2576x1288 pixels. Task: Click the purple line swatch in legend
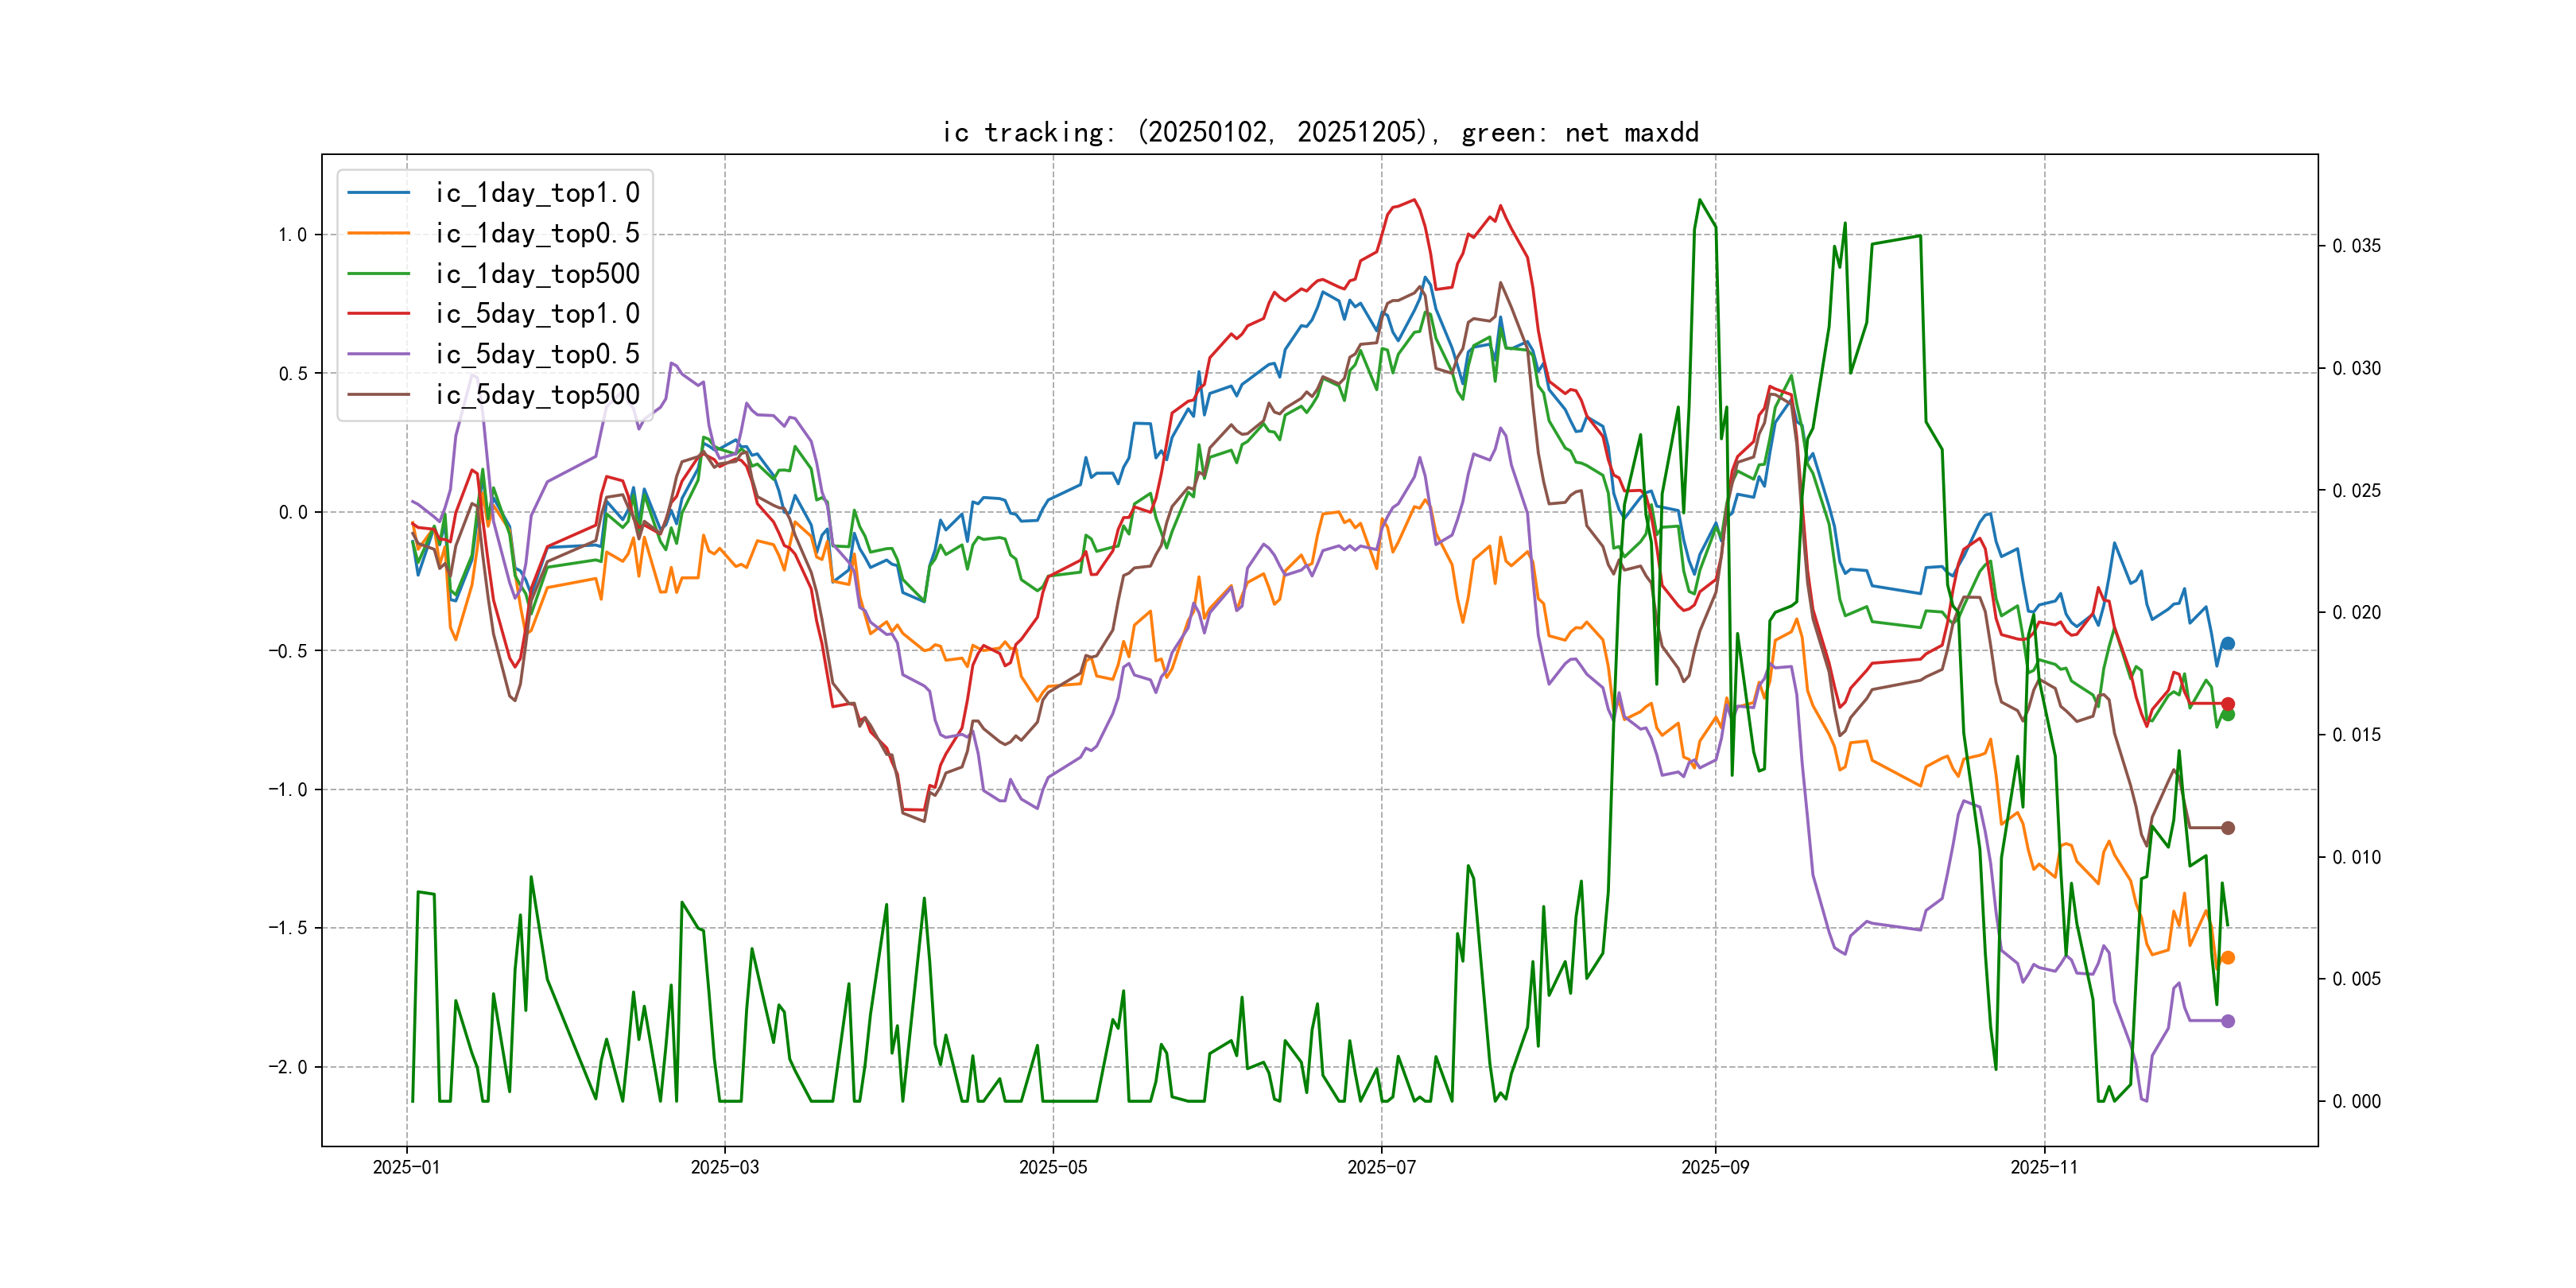pyautogui.click(x=378, y=354)
